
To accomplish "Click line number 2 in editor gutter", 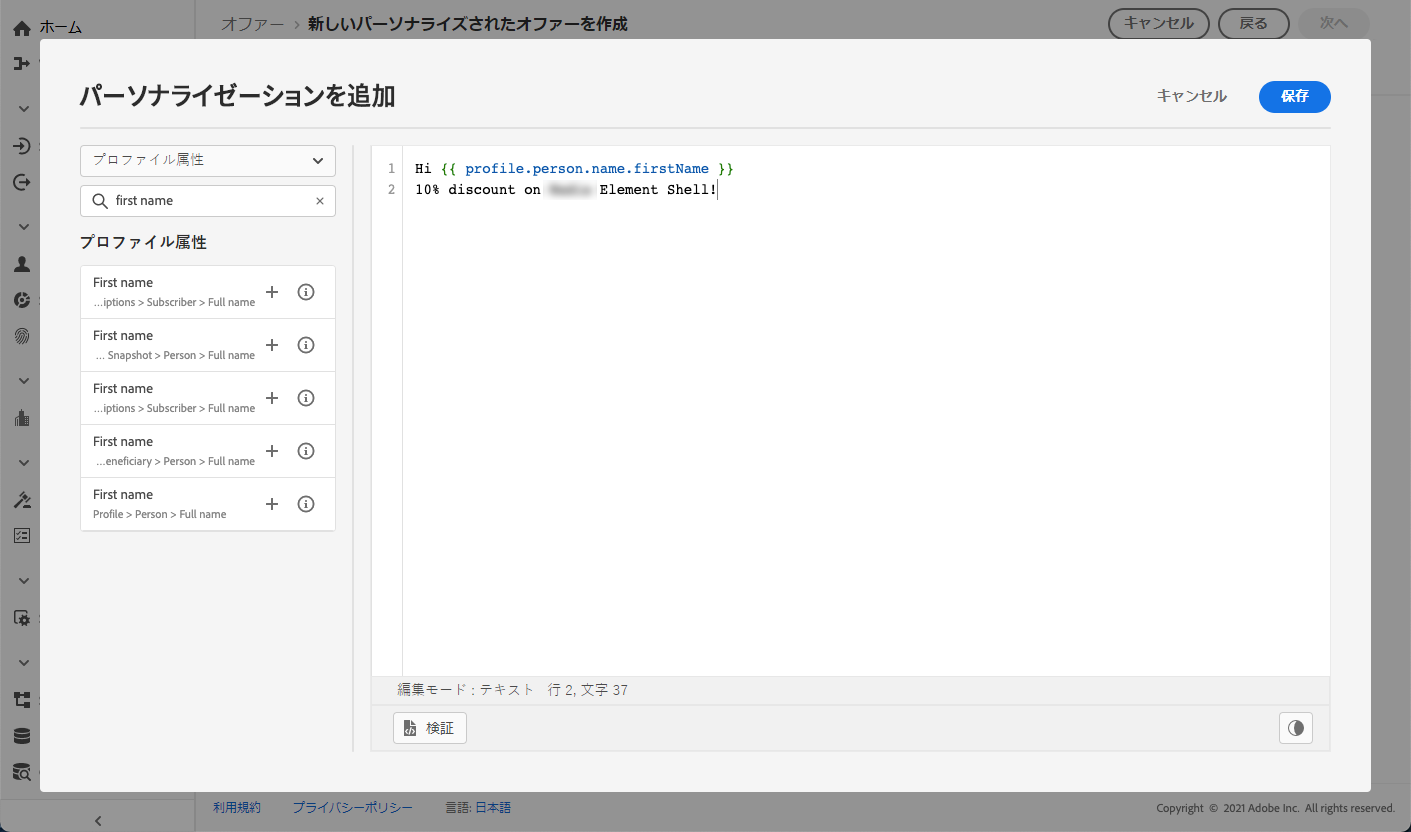I will coord(391,190).
